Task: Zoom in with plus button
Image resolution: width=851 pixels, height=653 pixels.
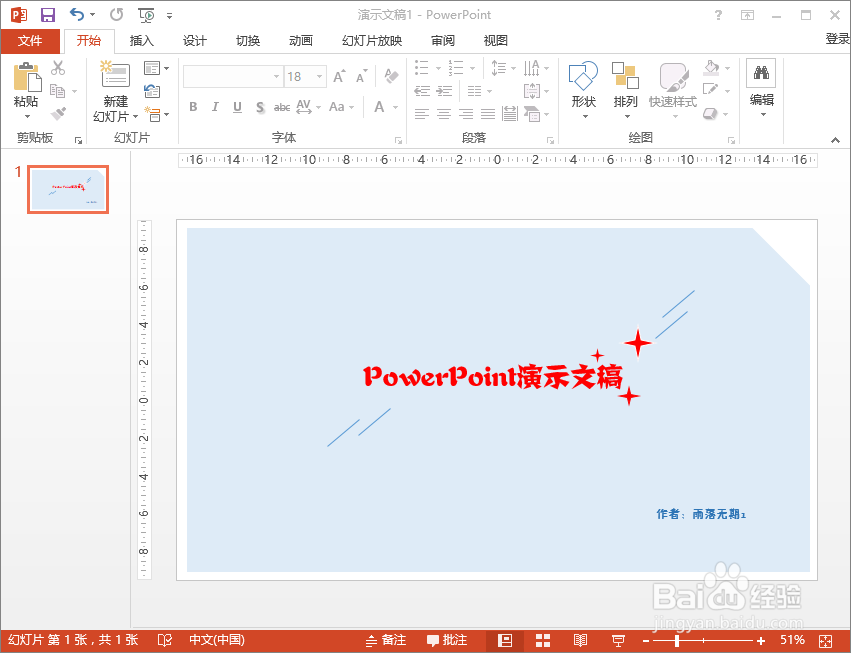Action: click(761, 641)
